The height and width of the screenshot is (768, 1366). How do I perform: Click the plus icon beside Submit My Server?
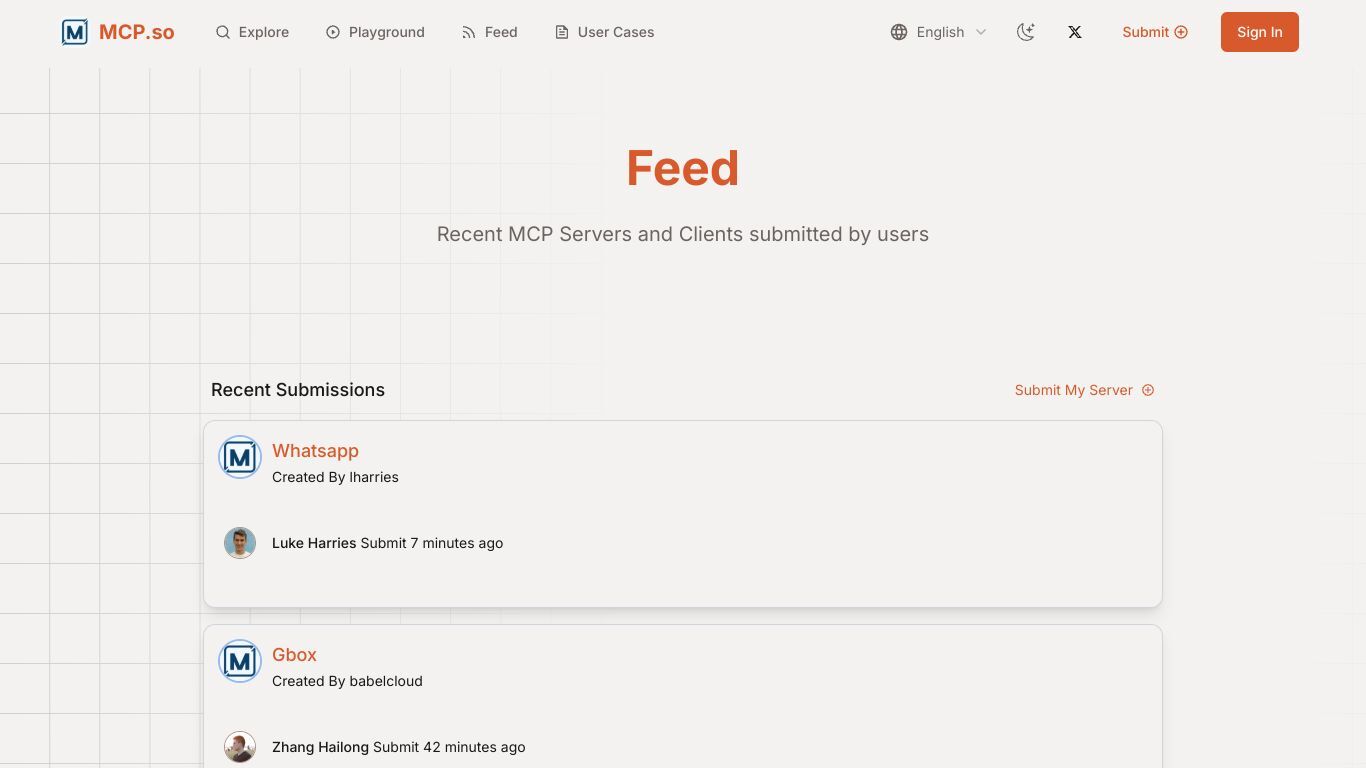1148,390
